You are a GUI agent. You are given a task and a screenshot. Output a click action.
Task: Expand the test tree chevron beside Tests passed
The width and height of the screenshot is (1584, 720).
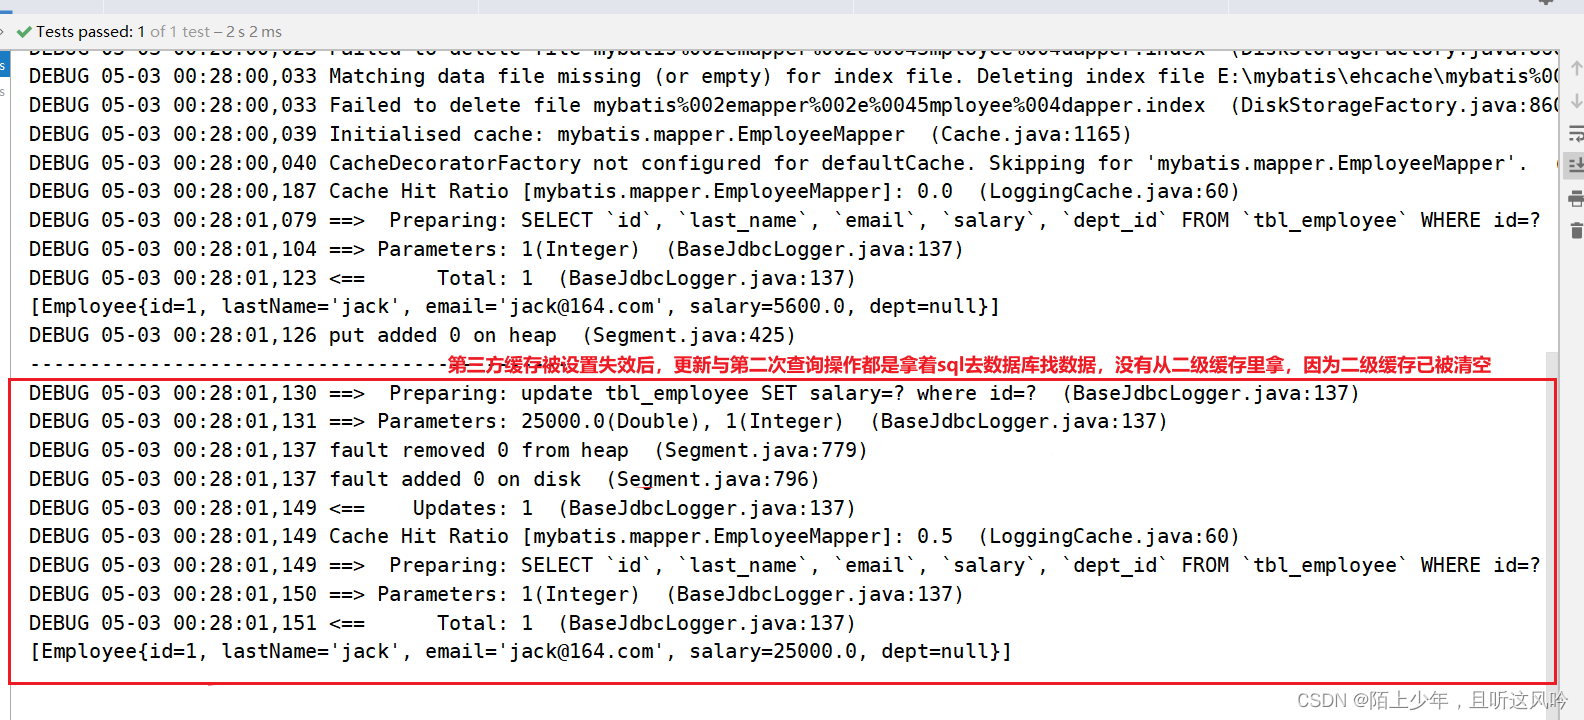tap(3, 32)
